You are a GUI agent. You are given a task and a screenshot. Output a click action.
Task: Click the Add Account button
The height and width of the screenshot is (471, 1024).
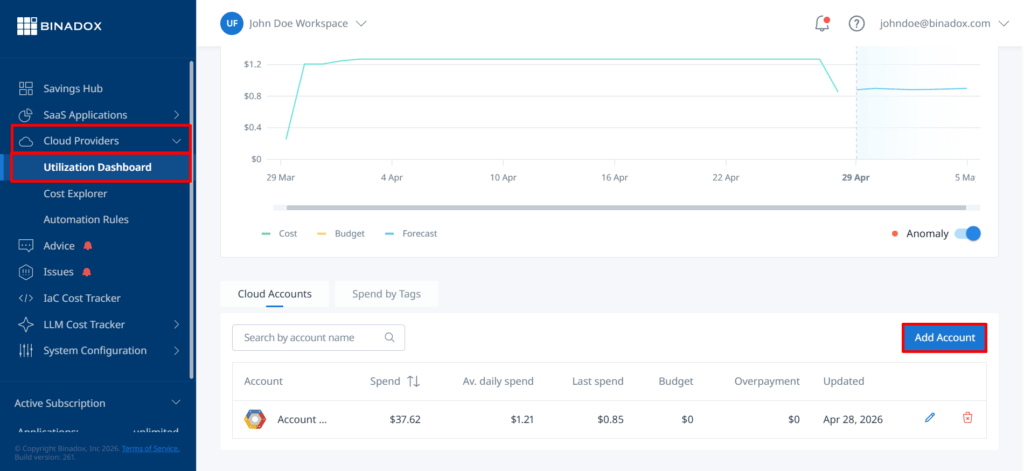click(944, 338)
